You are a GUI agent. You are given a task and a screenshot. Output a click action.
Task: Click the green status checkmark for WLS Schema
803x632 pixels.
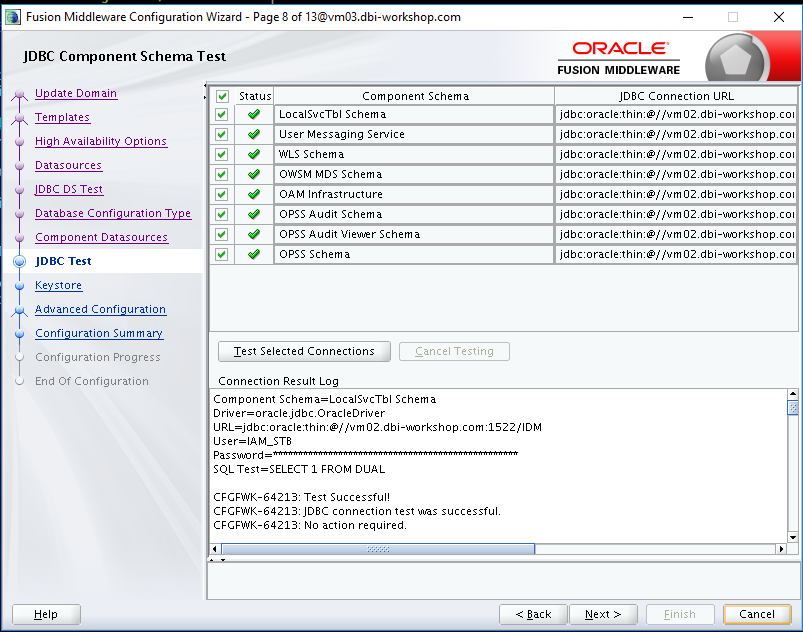click(x=253, y=154)
